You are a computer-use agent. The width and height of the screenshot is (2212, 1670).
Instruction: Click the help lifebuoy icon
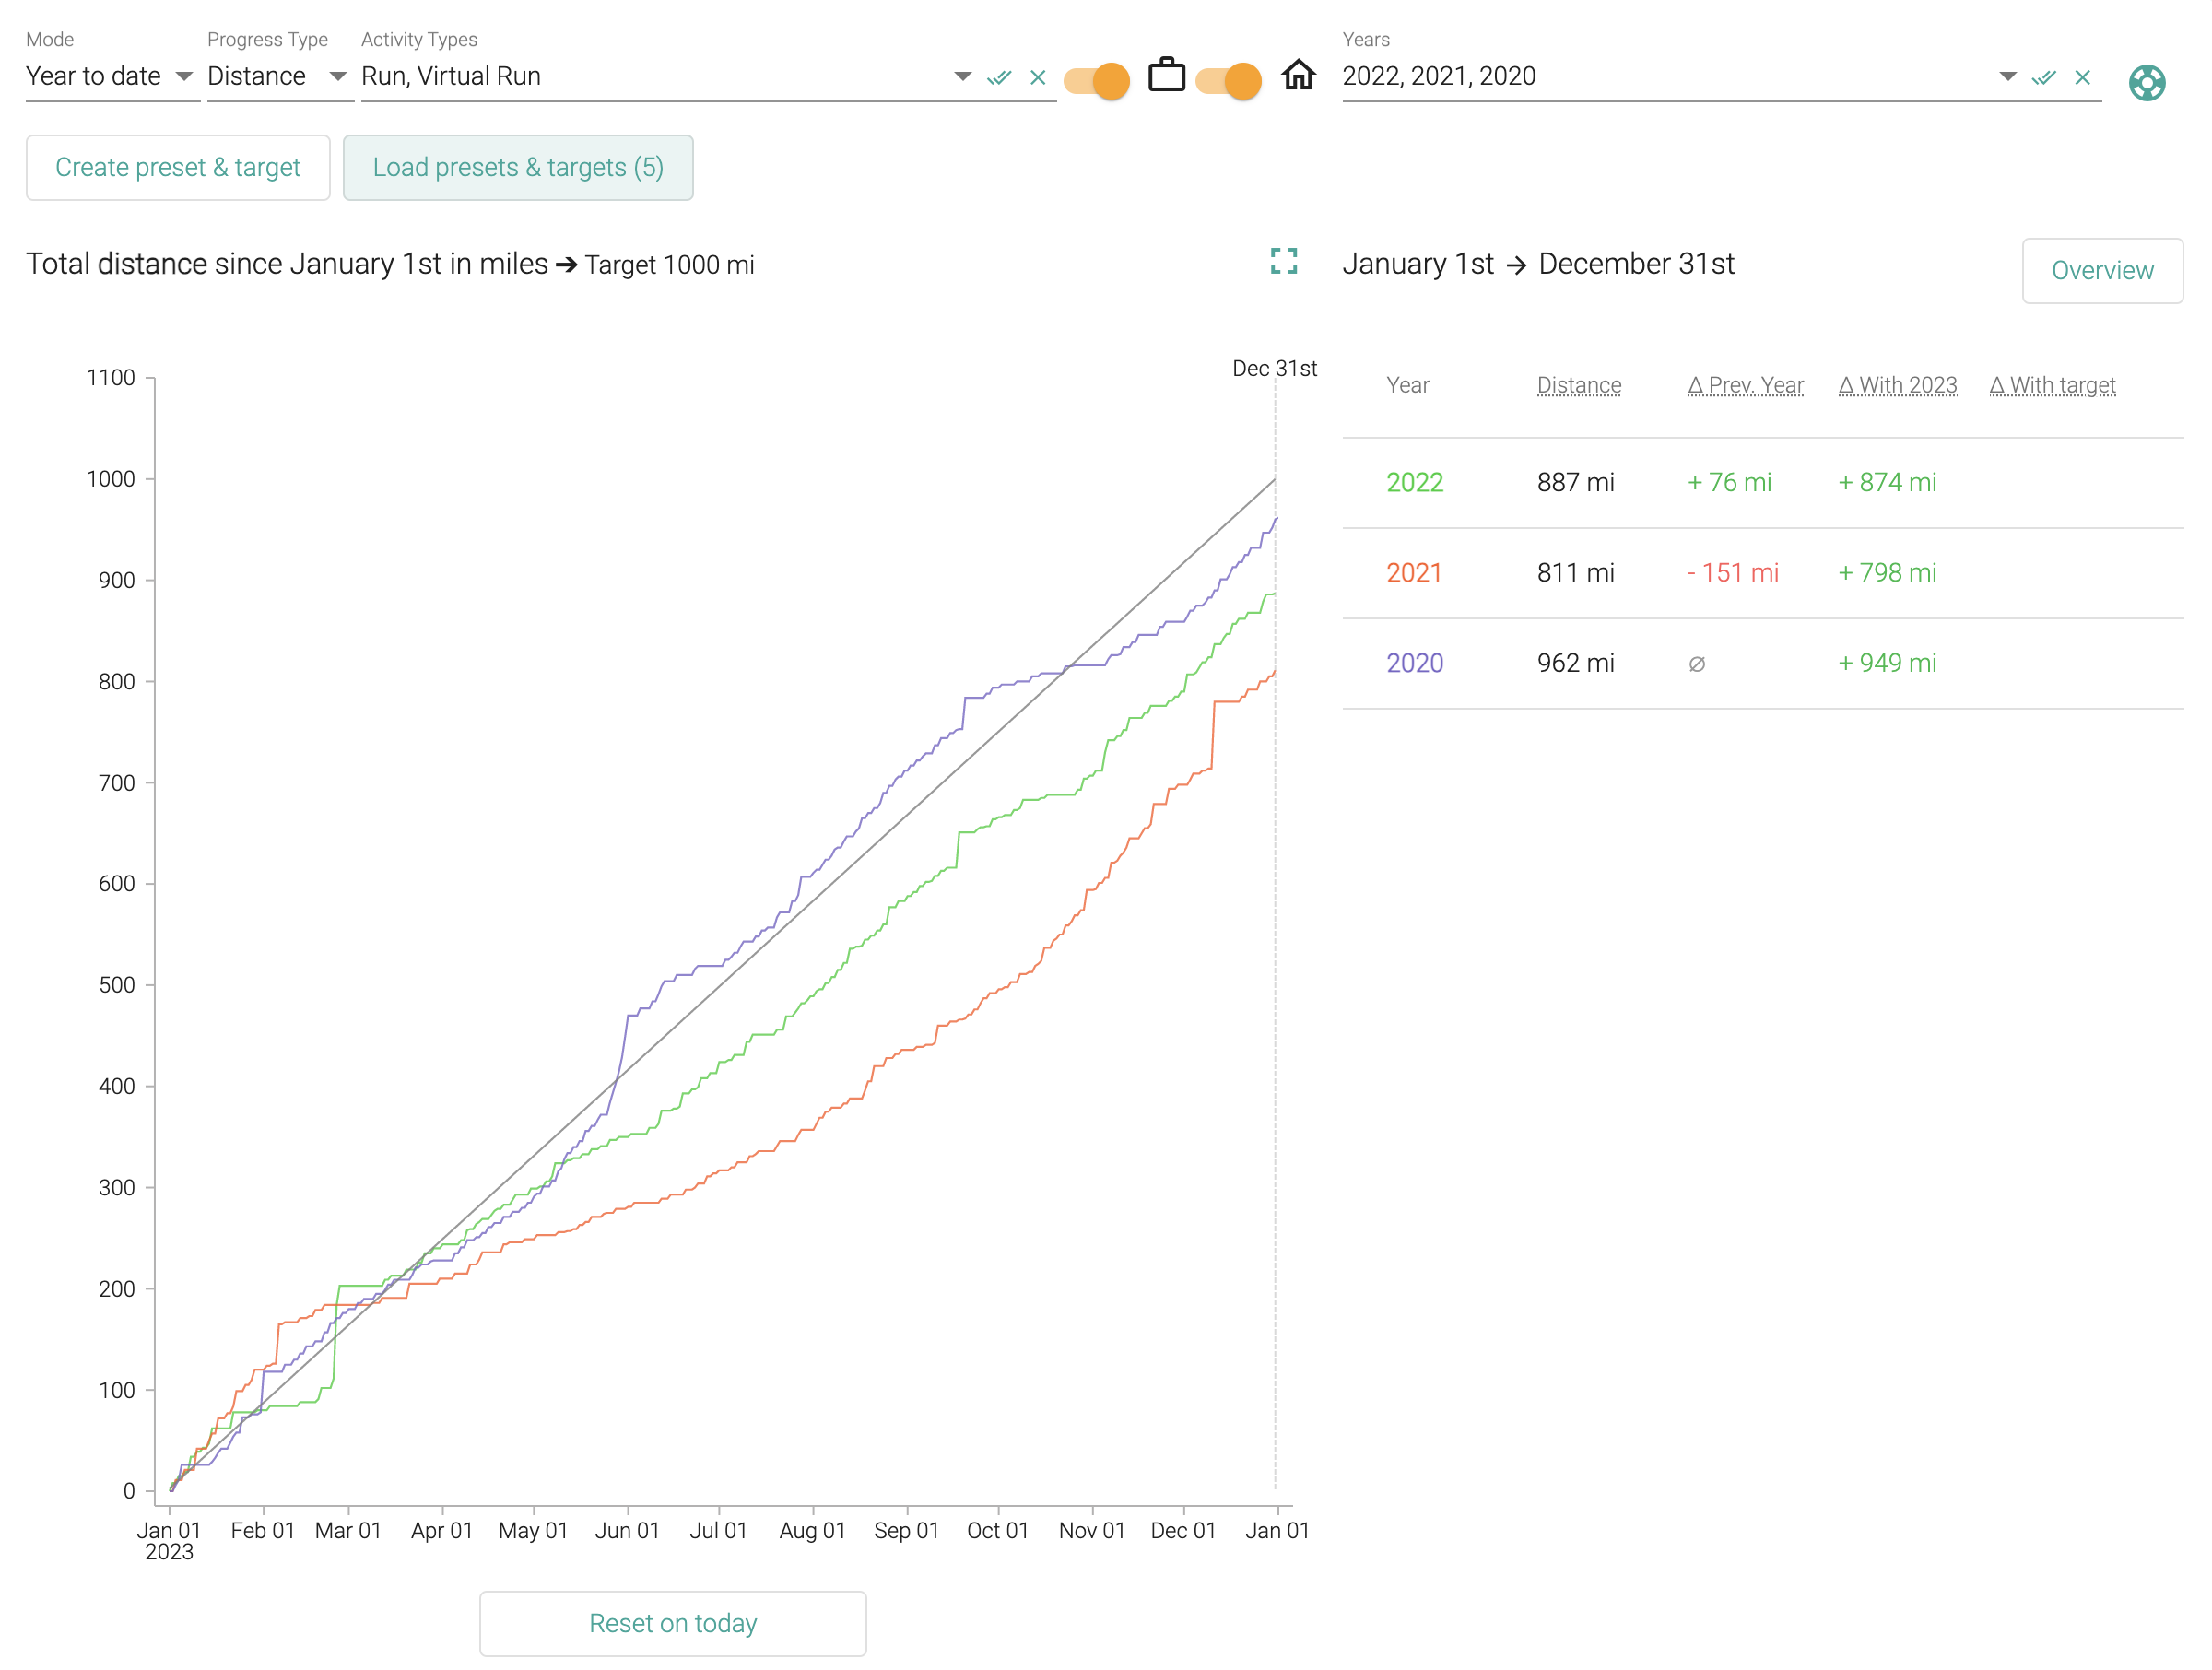click(2146, 82)
